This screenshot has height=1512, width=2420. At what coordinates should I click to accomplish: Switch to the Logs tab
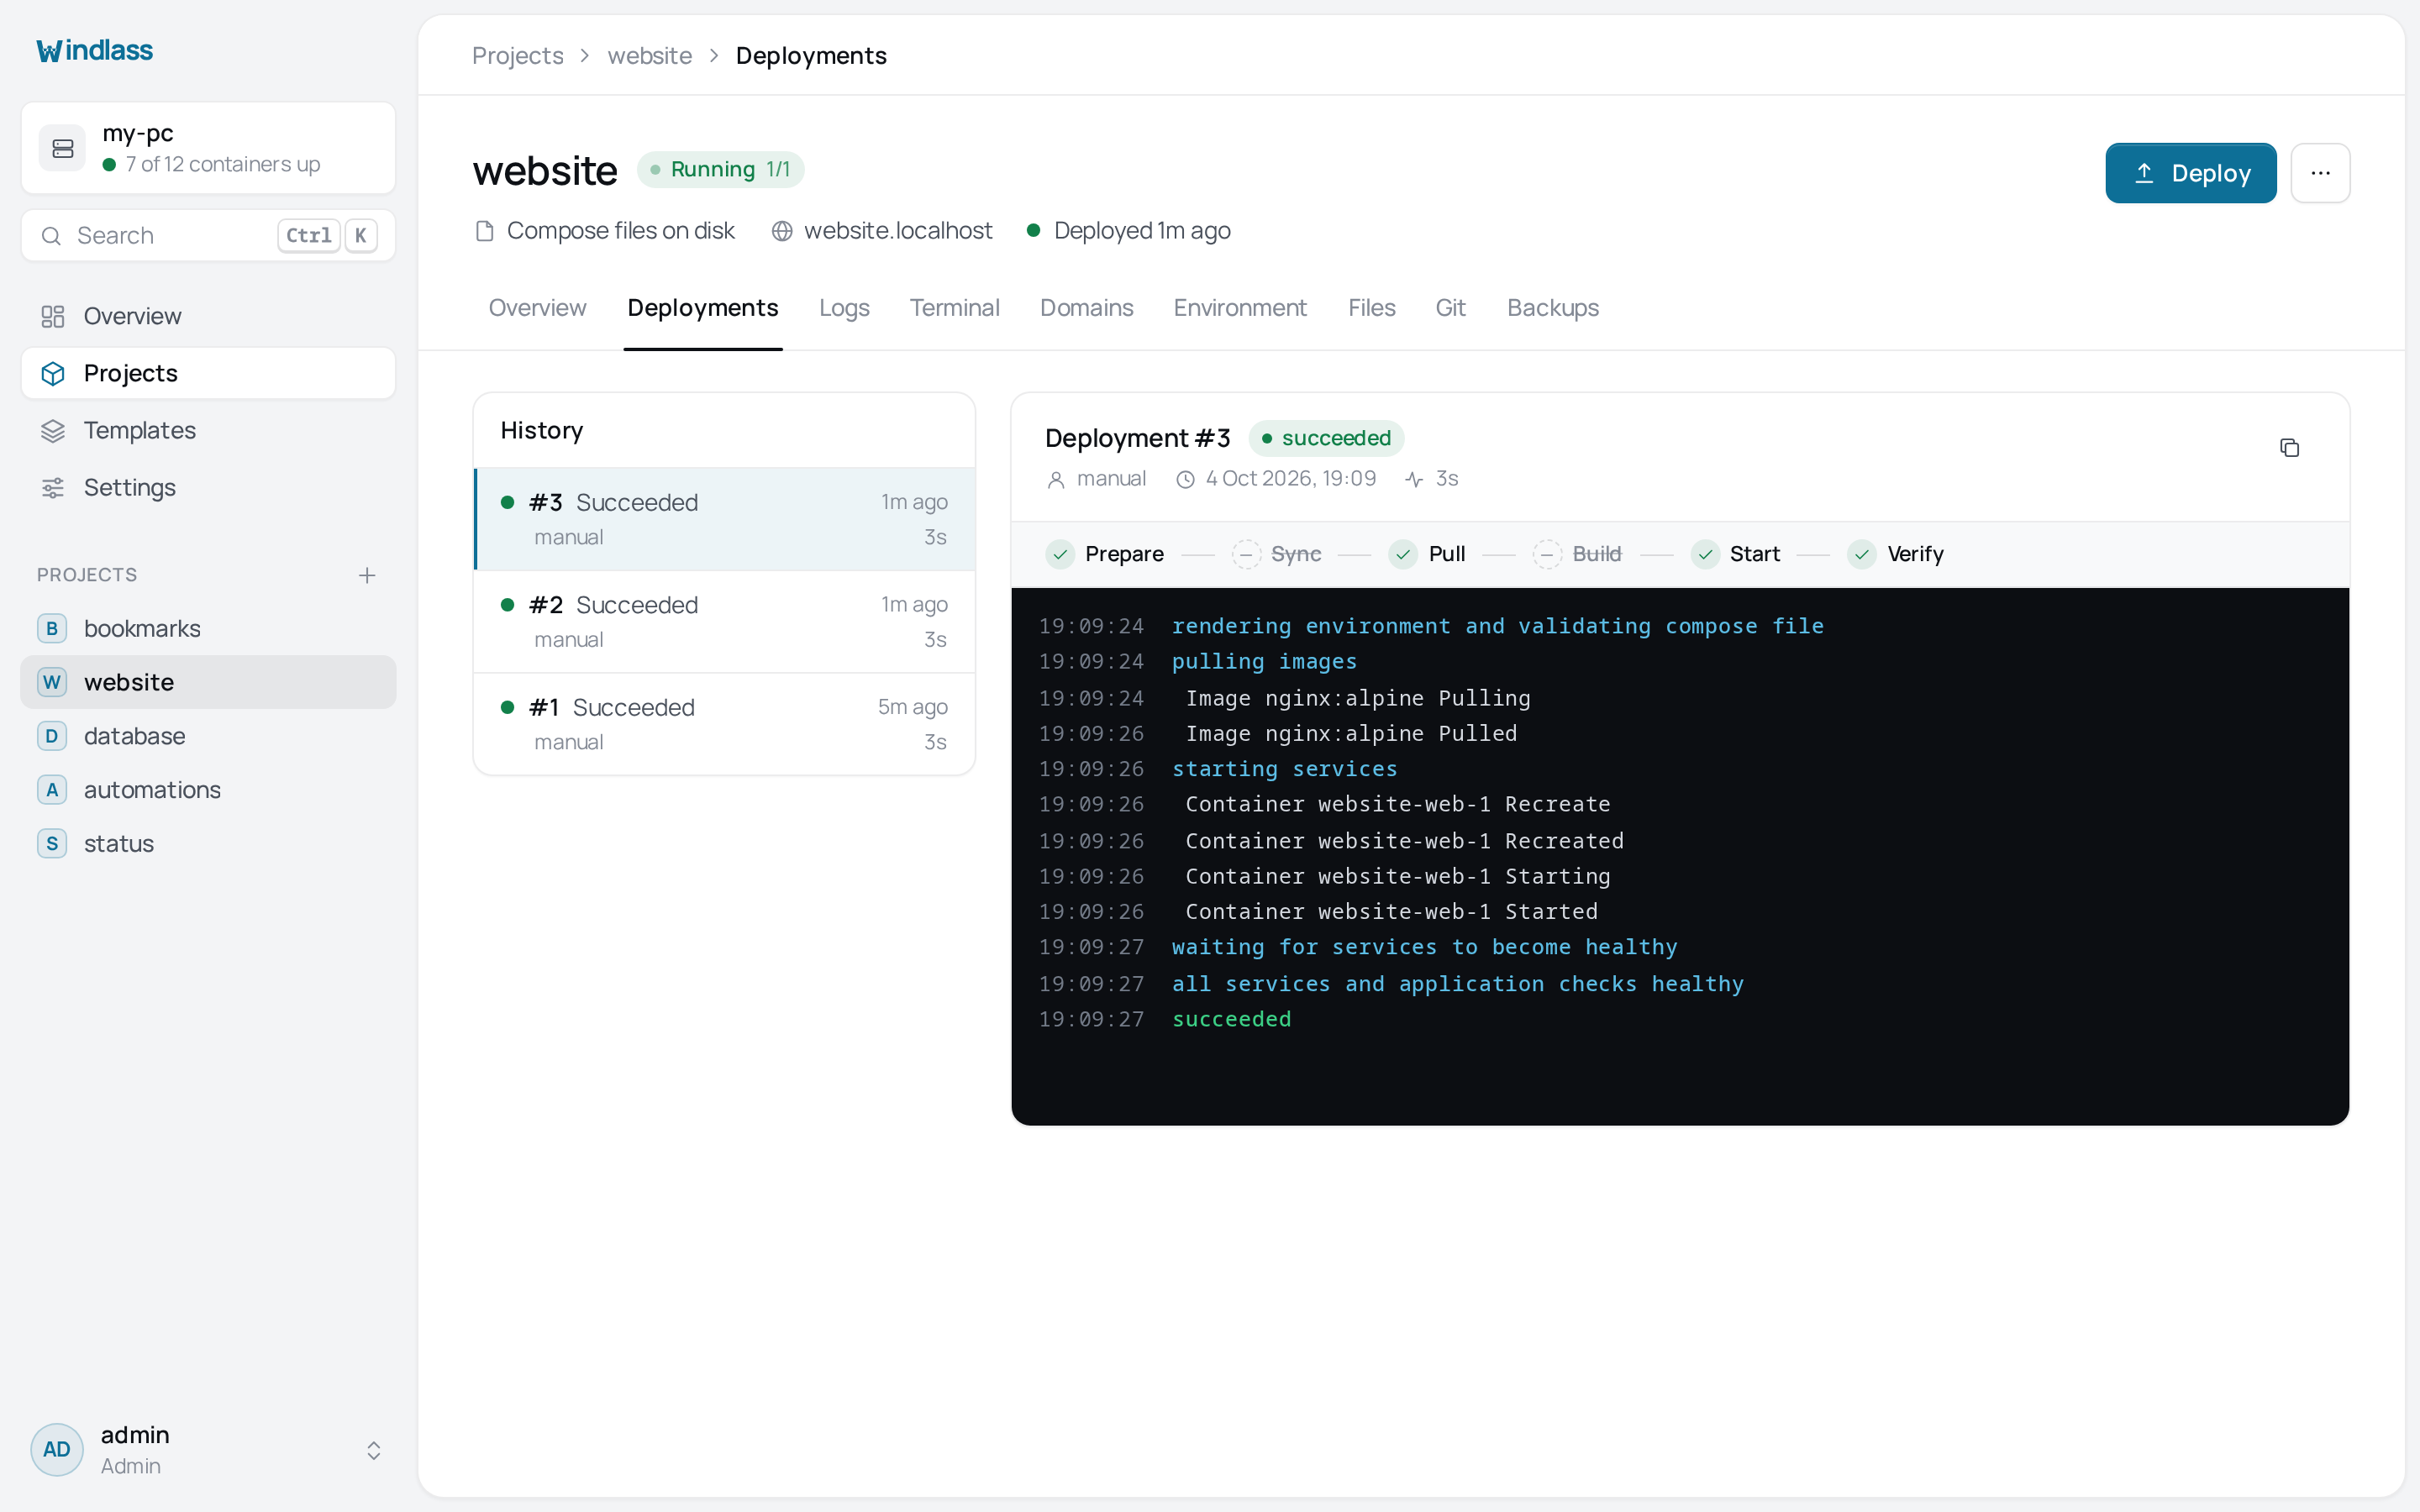tap(844, 308)
